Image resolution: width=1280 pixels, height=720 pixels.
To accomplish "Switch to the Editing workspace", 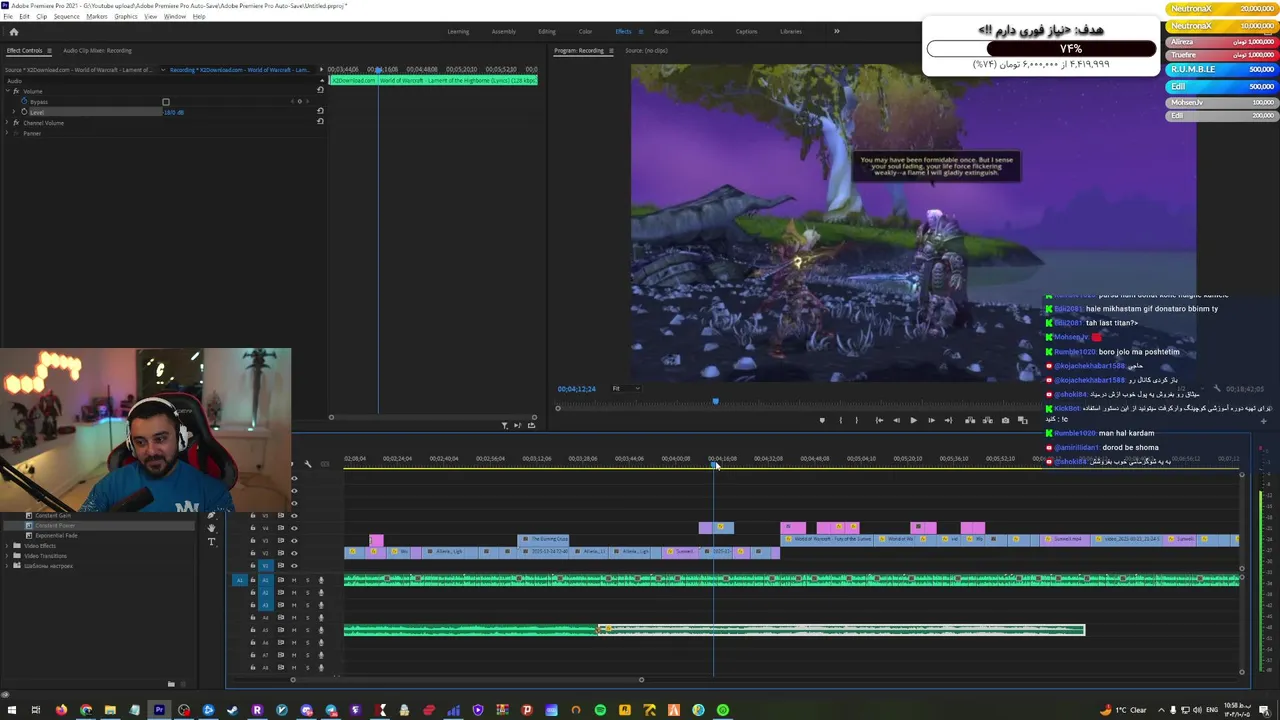I will [547, 31].
